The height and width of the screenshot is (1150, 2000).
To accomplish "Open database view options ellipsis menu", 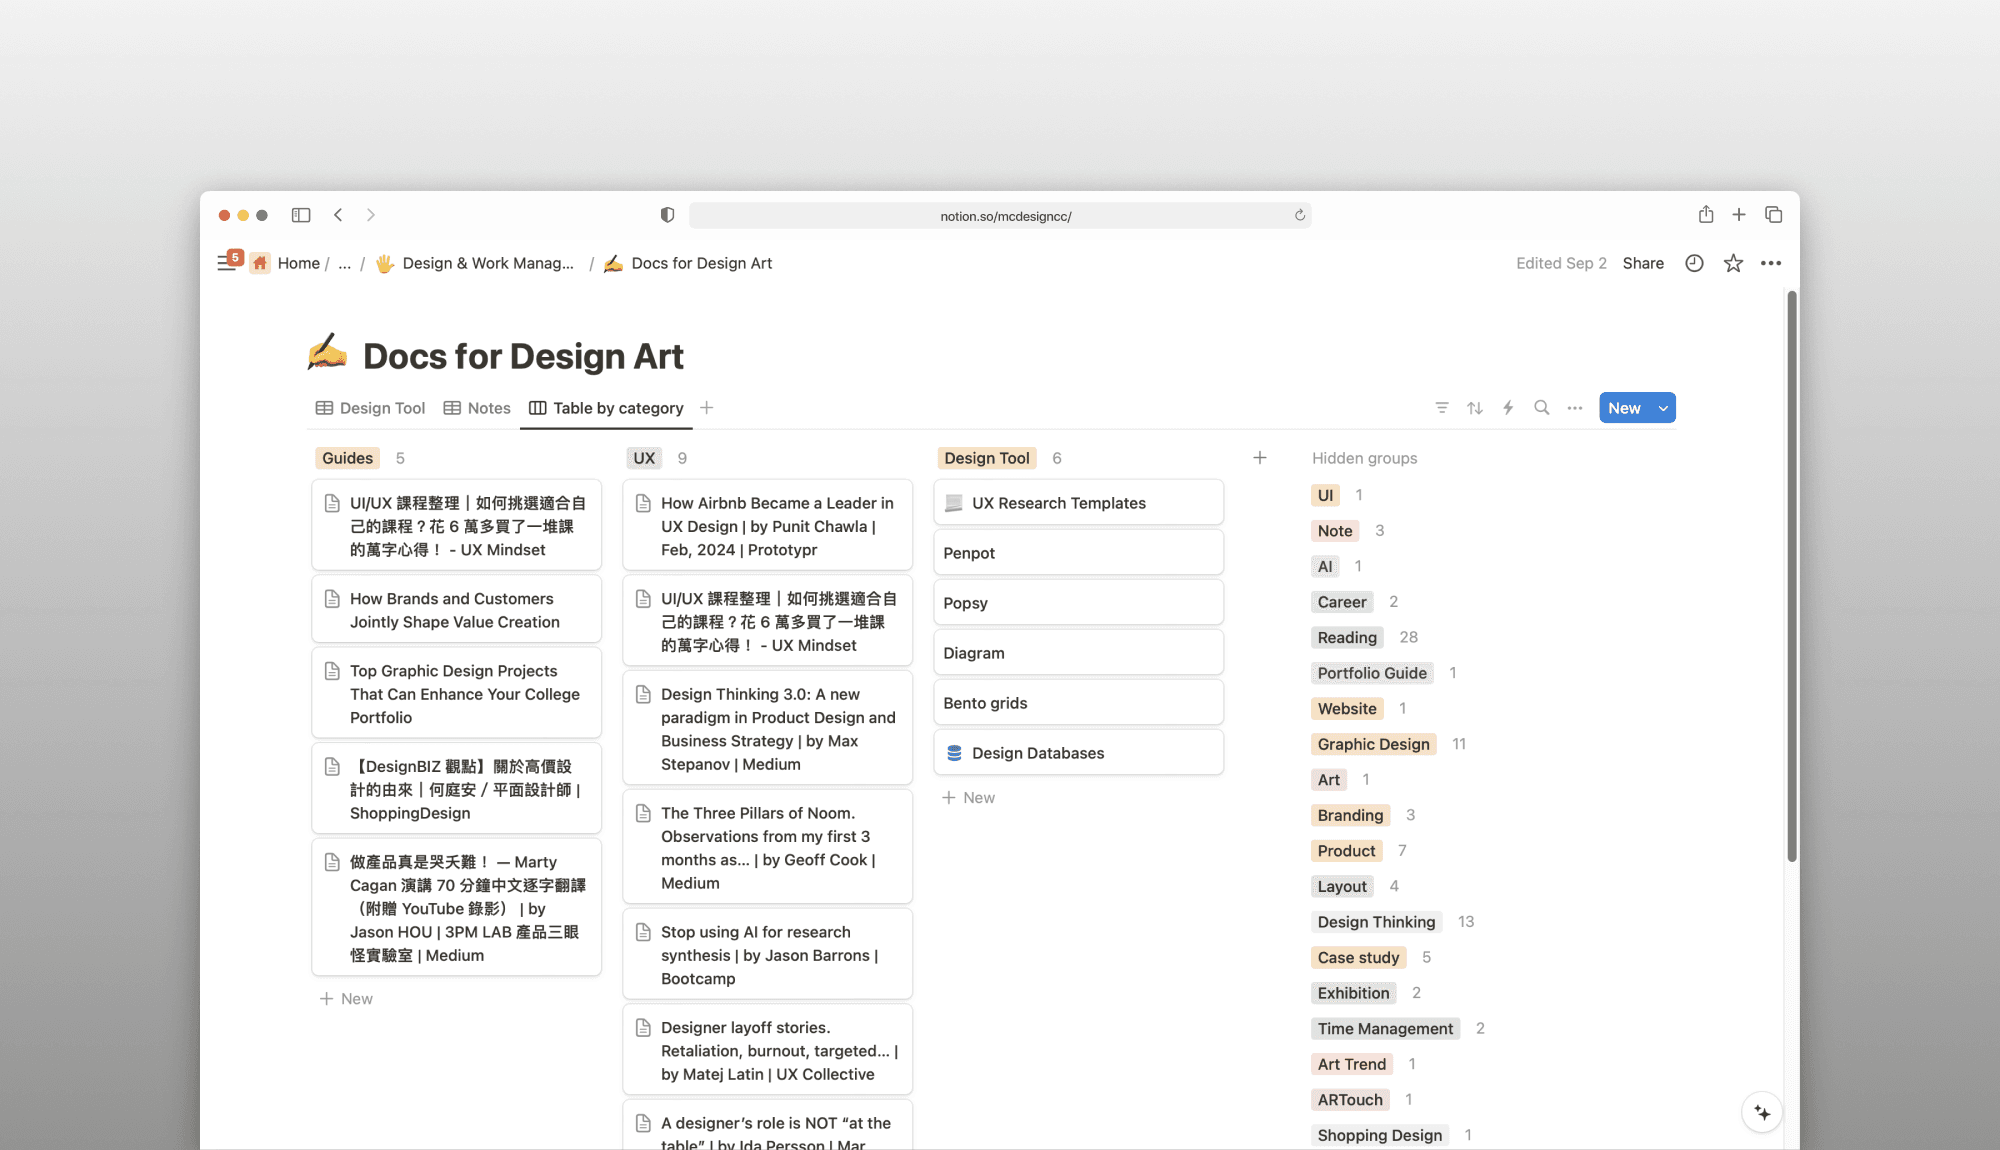I will click(x=1575, y=408).
